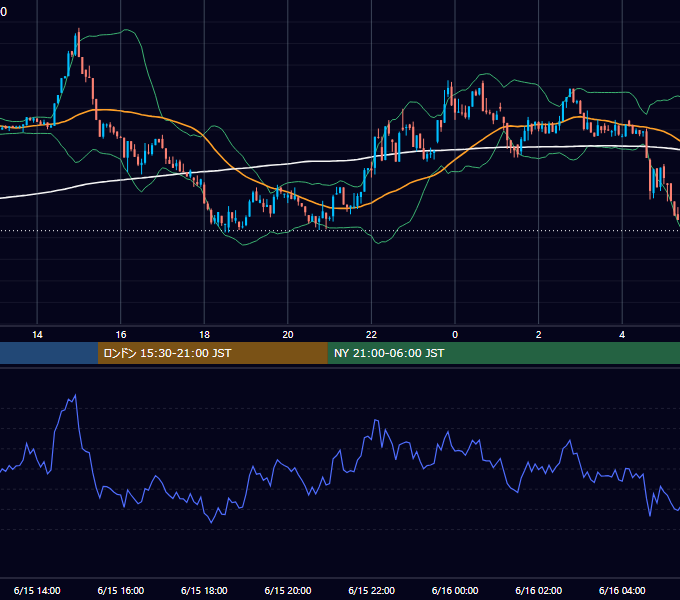Click the 20 hour axis label
This screenshot has width=680, height=600.
288,335
